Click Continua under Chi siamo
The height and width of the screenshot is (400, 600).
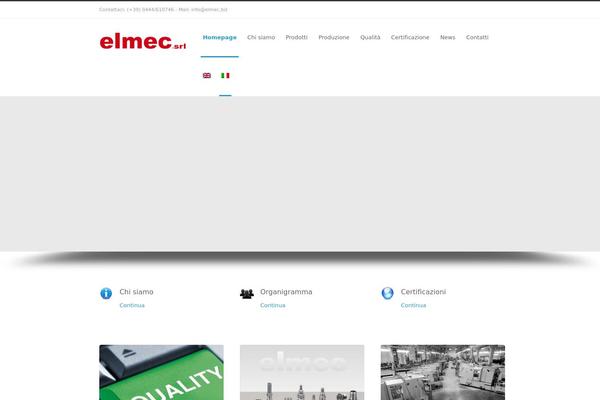point(132,305)
